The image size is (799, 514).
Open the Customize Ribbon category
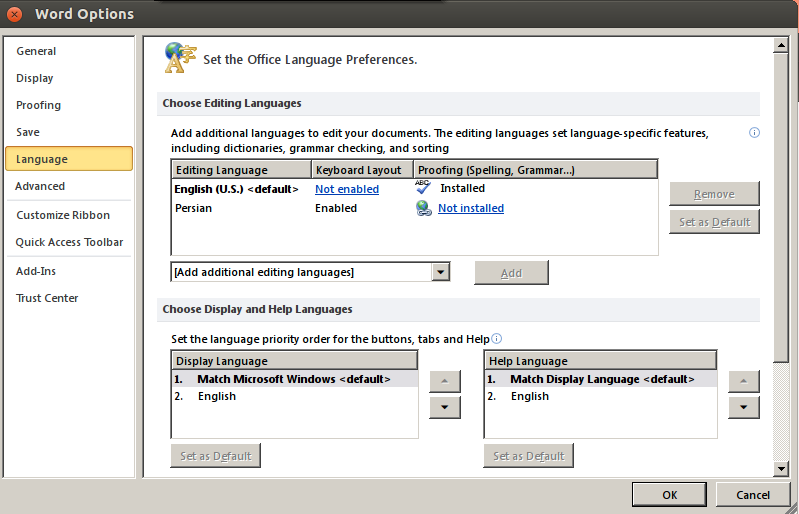click(63, 215)
